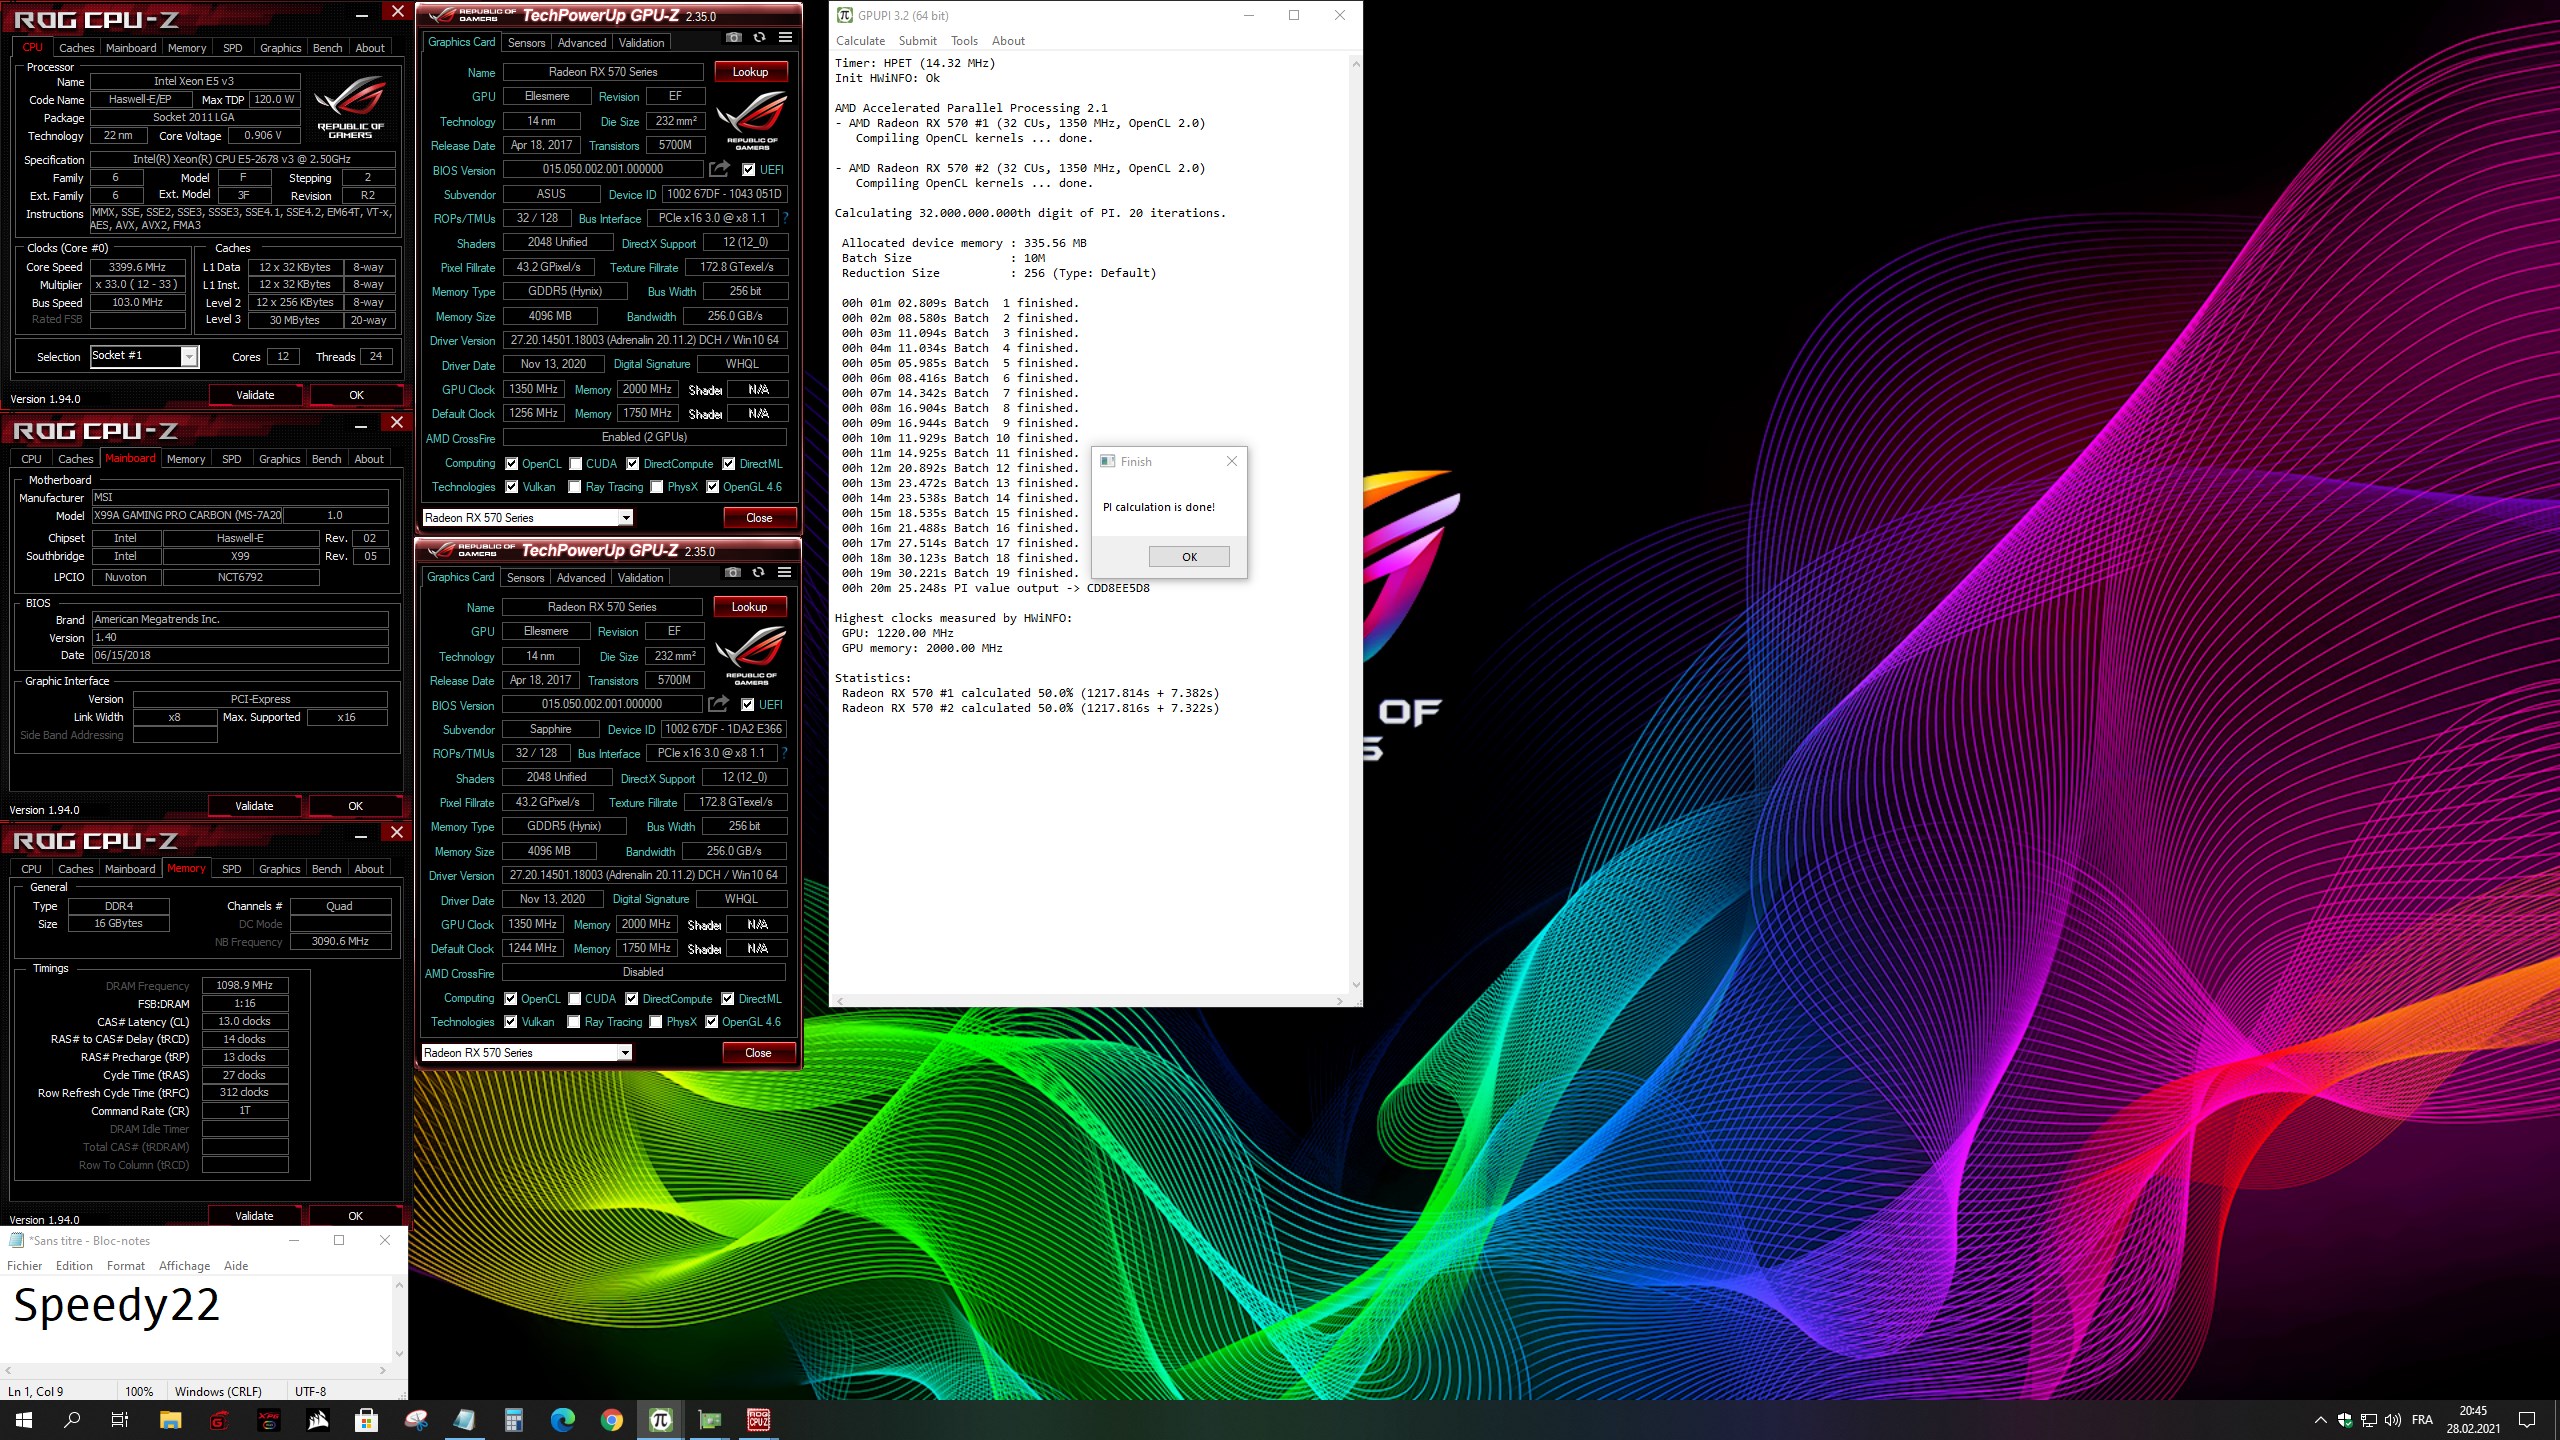Click OK in the Finish dialog
Screen dimensions: 2560x1440
point(1189,557)
